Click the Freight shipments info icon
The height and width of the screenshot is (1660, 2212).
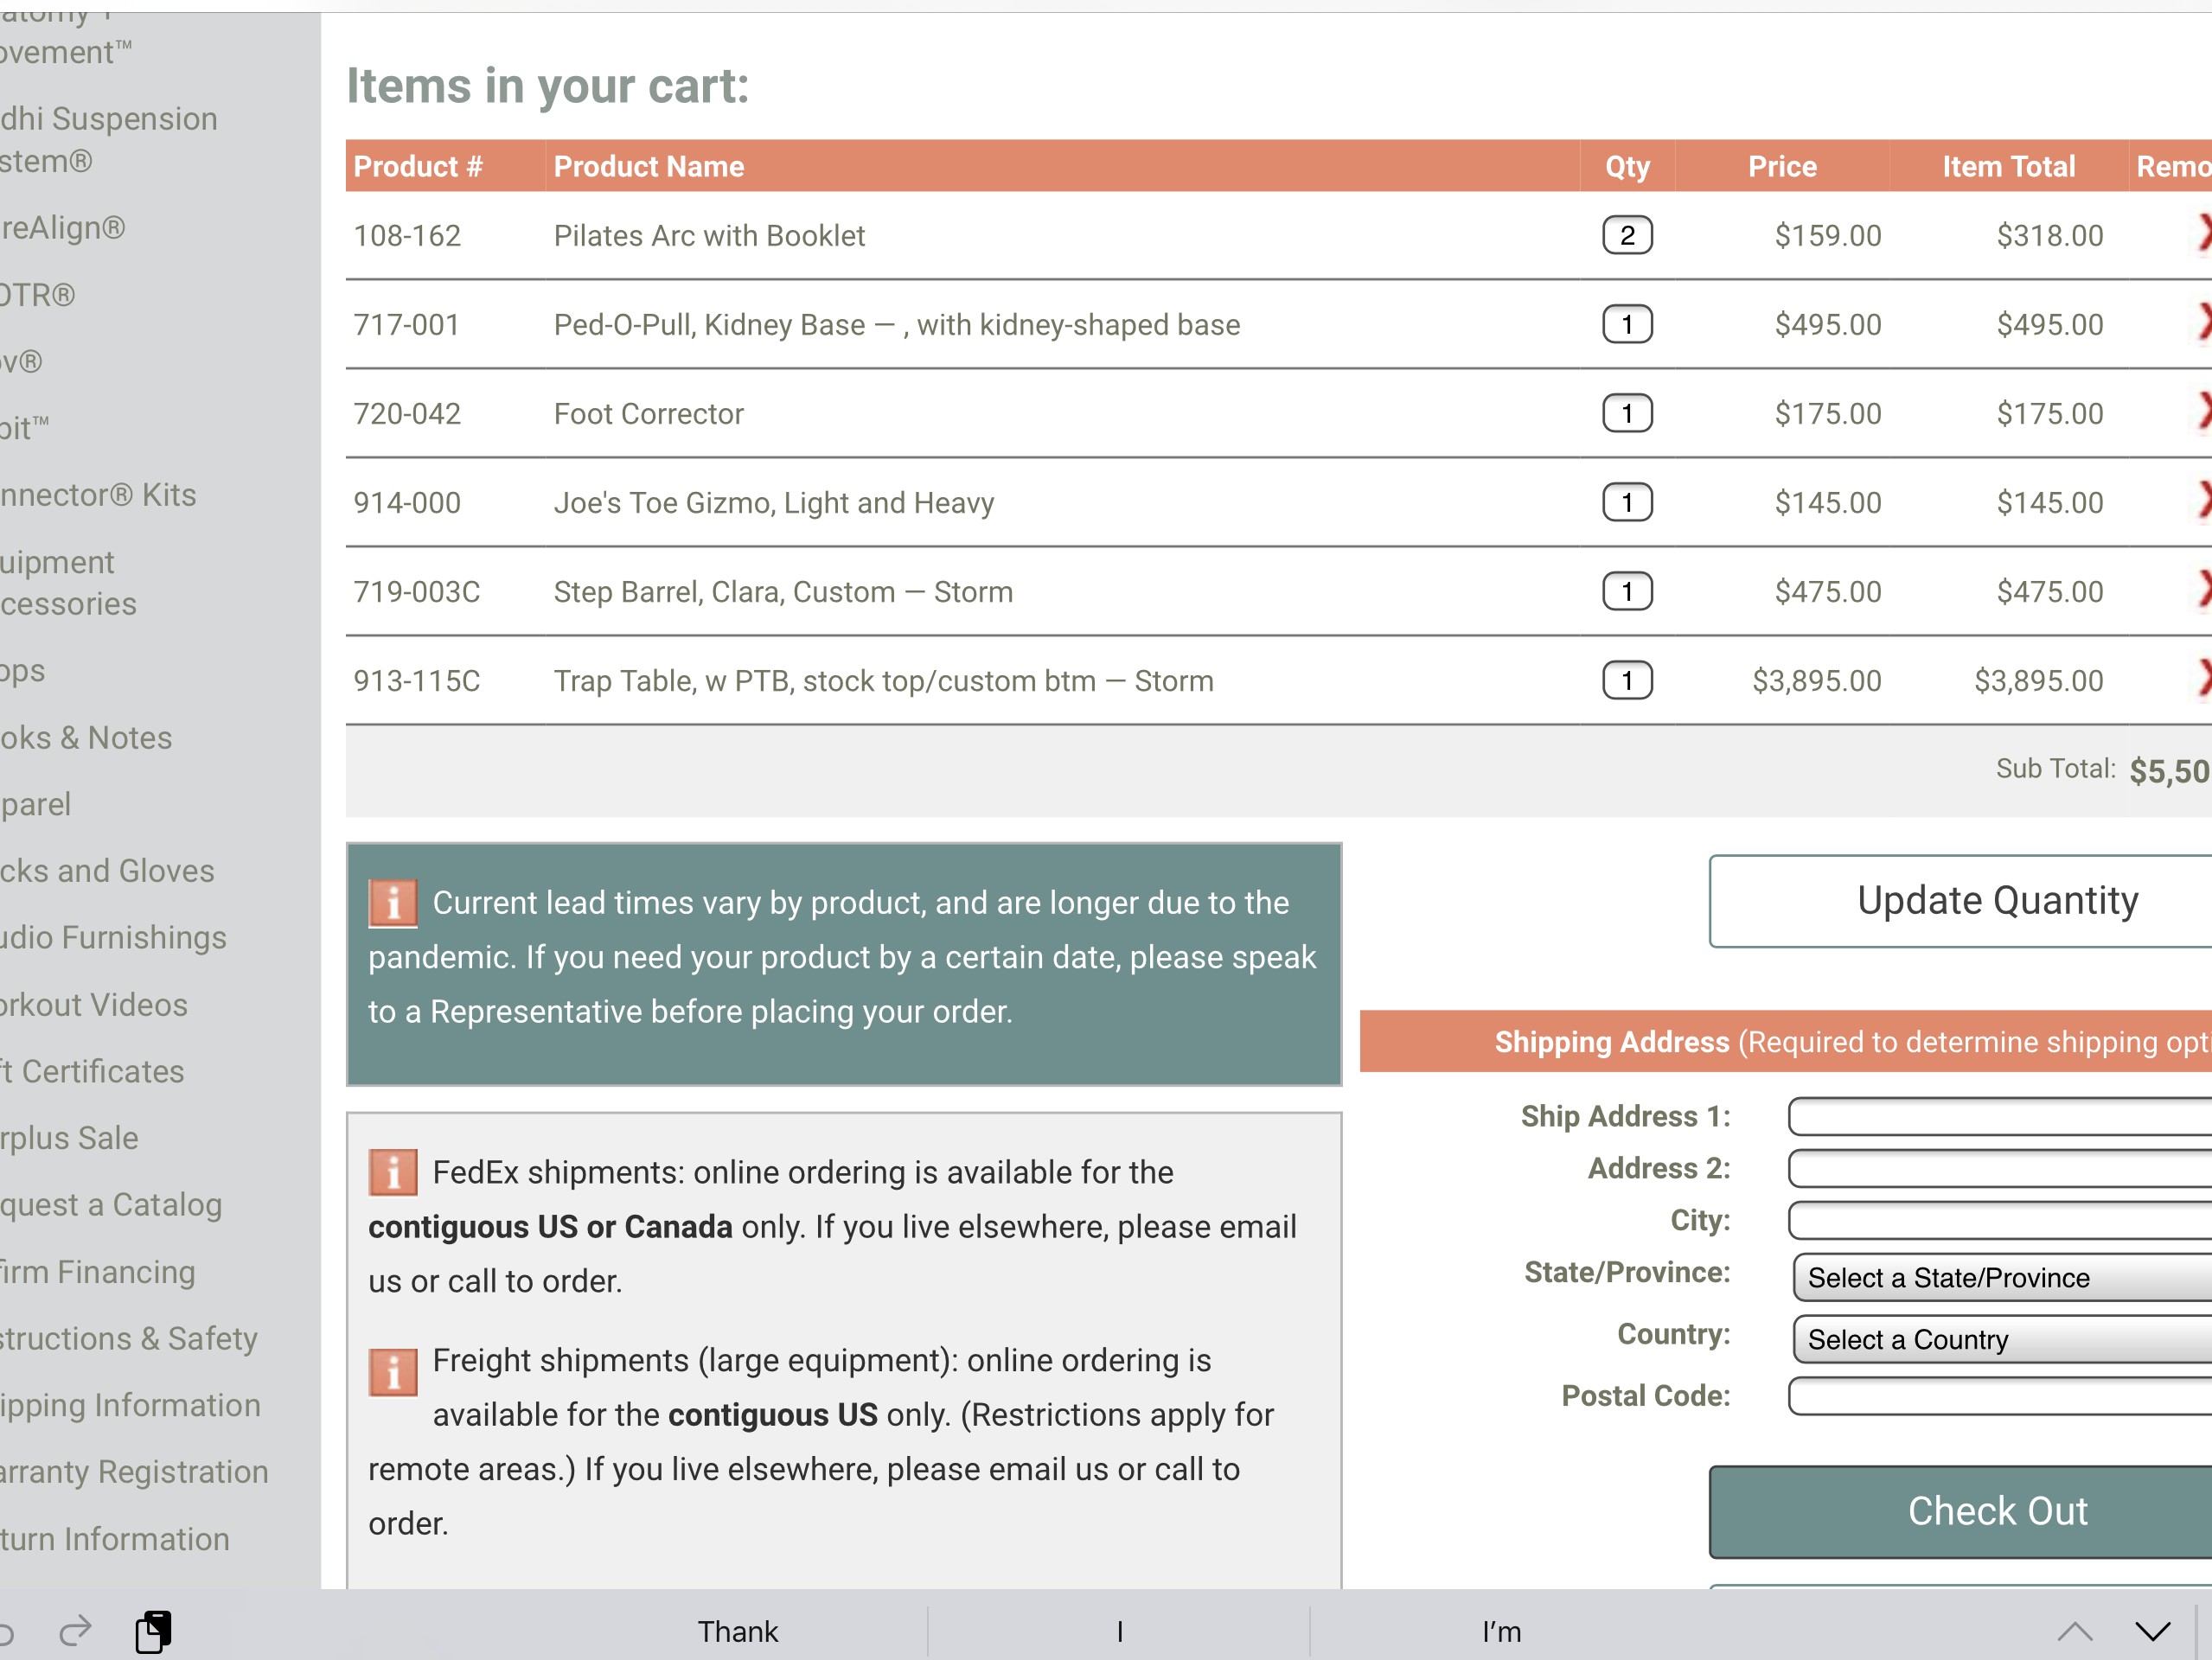pyautogui.click(x=393, y=1372)
